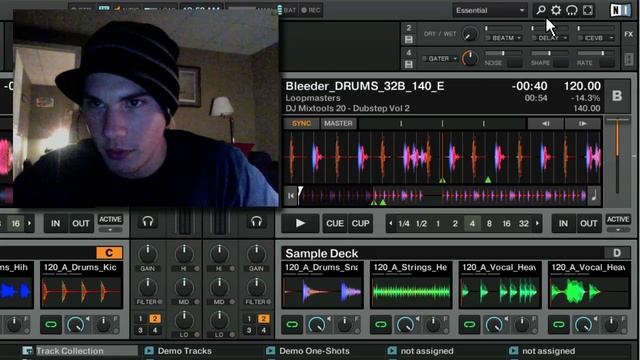Click the Sample Deck D letter badge

617,253
